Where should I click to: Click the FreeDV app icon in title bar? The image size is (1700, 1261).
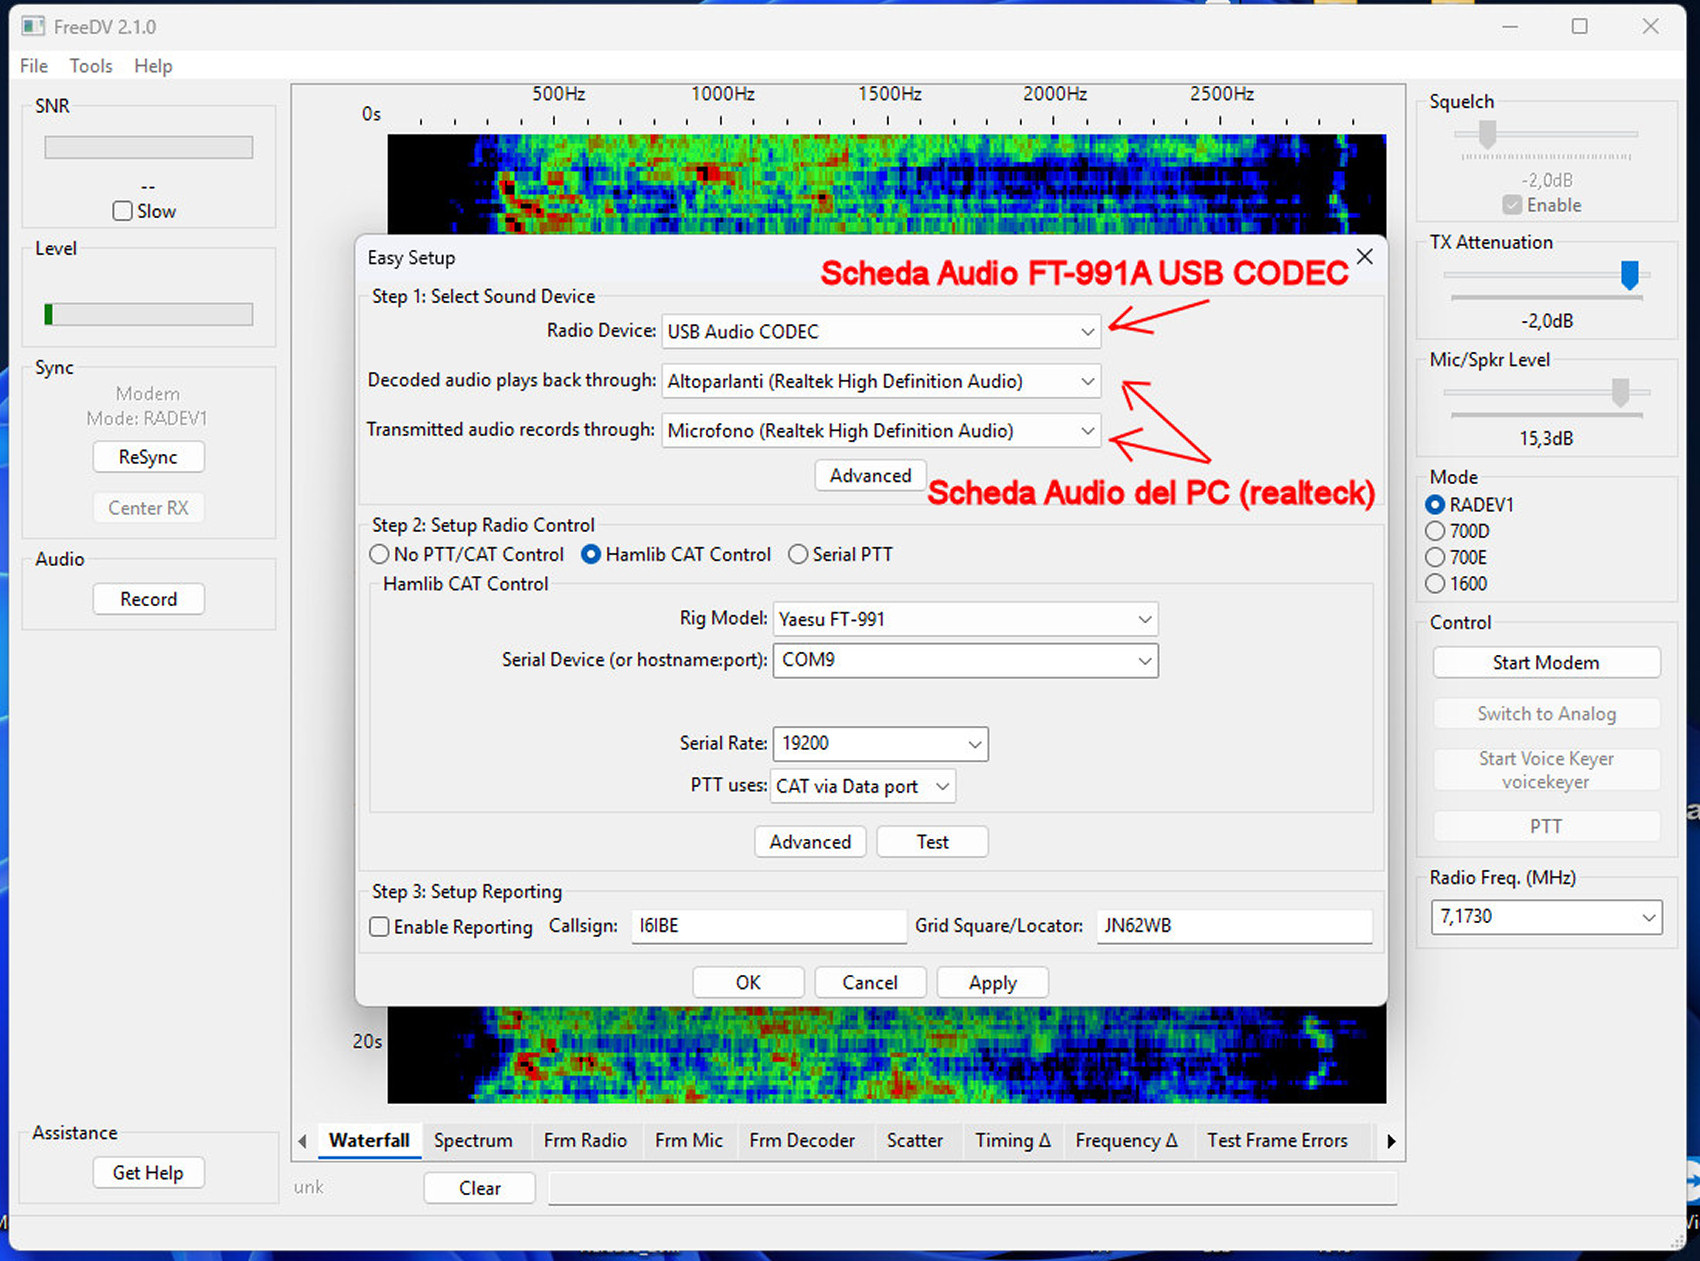point(33,26)
